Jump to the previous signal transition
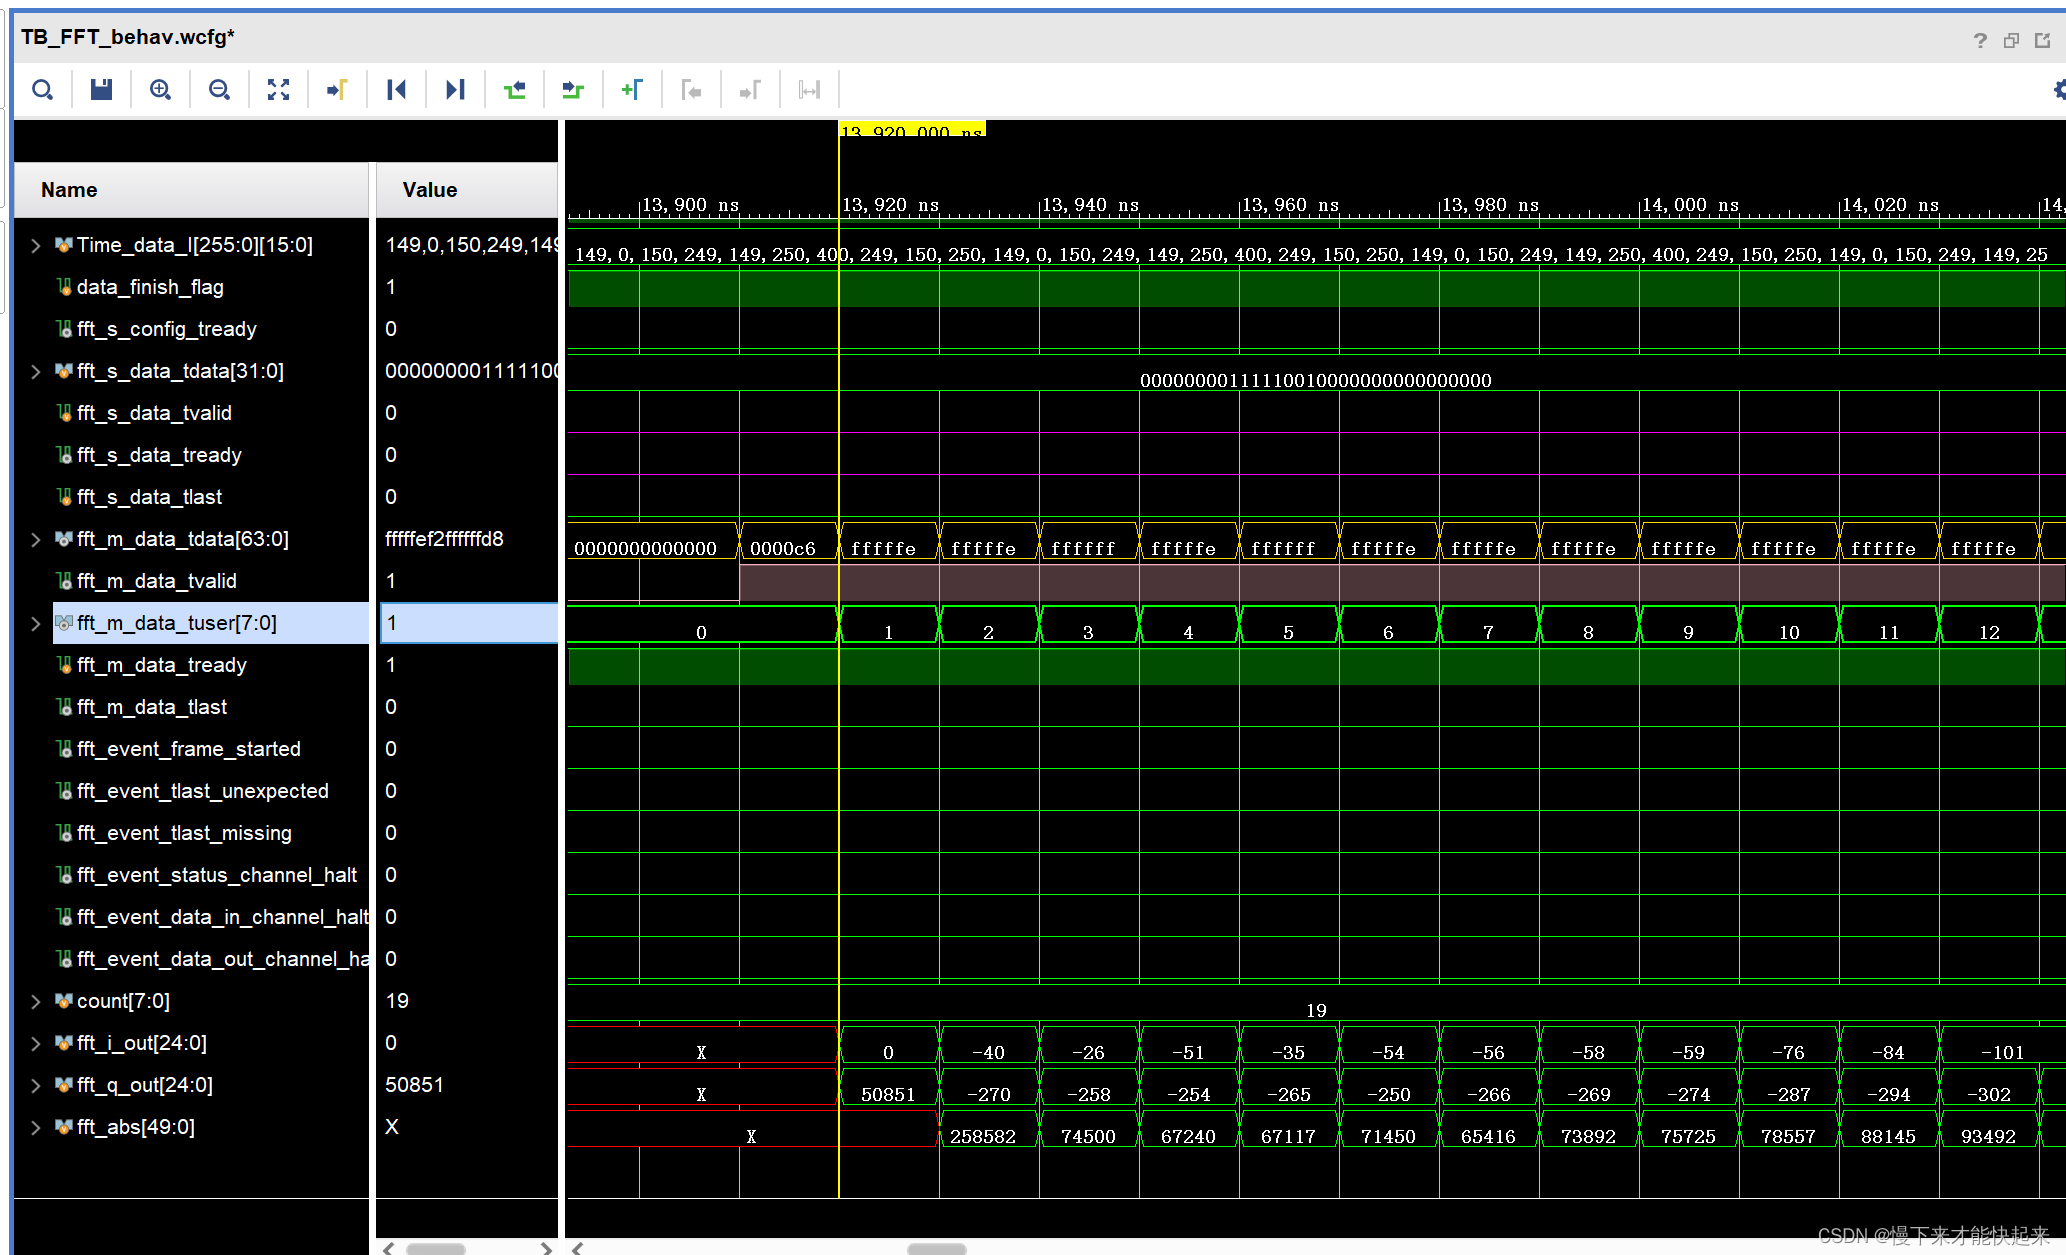The height and width of the screenshot is (1255, 2066). tap(514, 89)
